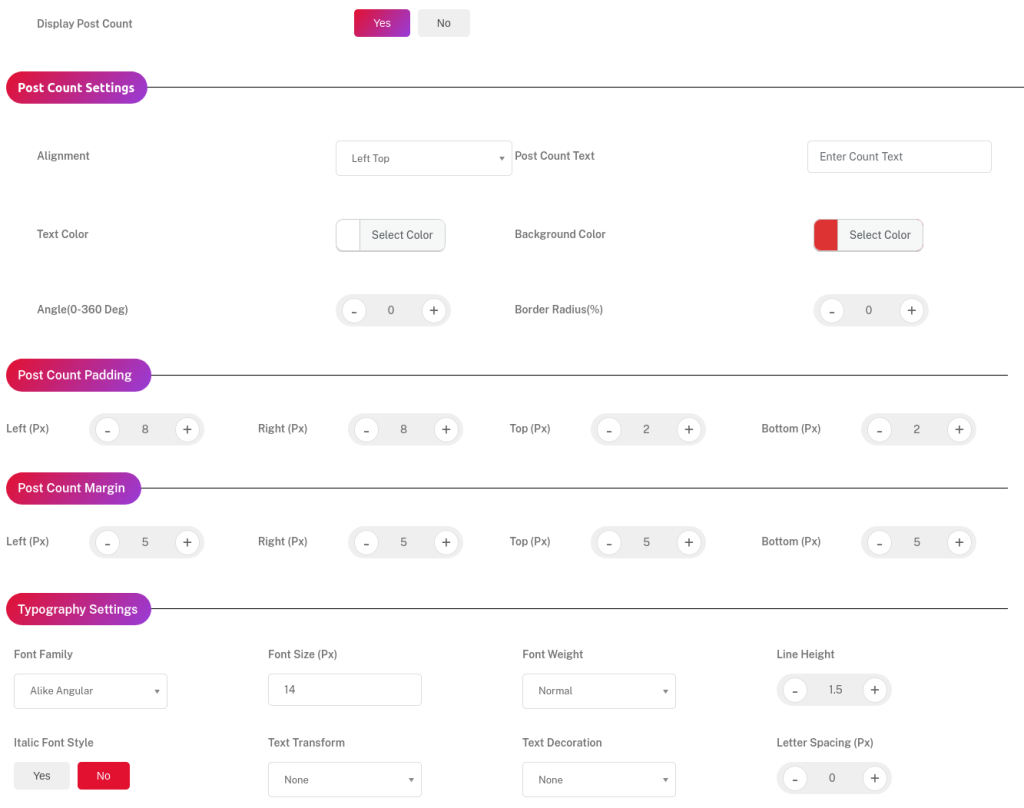Screen dimensions: 1024x808
Task: Decrease Post Count Margin Bottom value
Action: click(879, 543)
